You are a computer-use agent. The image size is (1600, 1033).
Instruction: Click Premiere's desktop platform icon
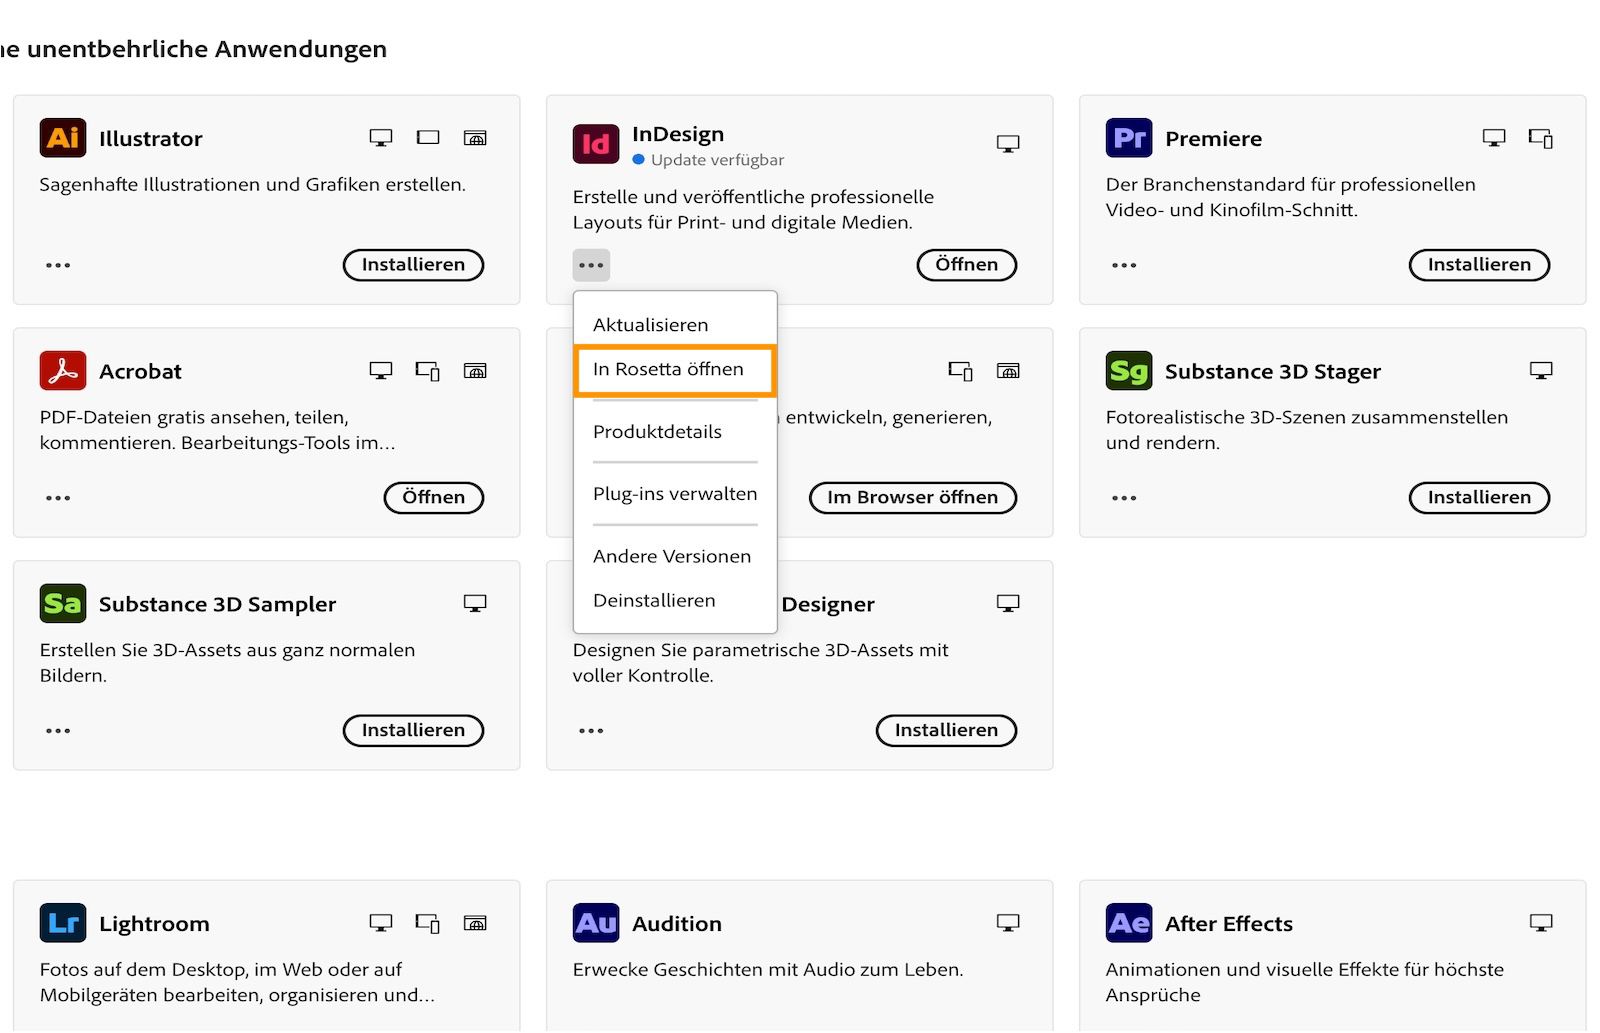tap(1494, 138)
